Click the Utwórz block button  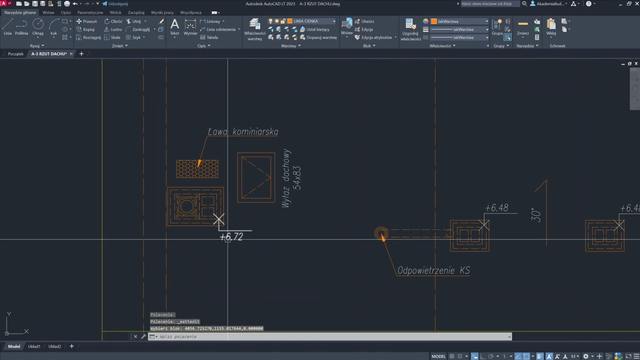[x=364, y=21]
